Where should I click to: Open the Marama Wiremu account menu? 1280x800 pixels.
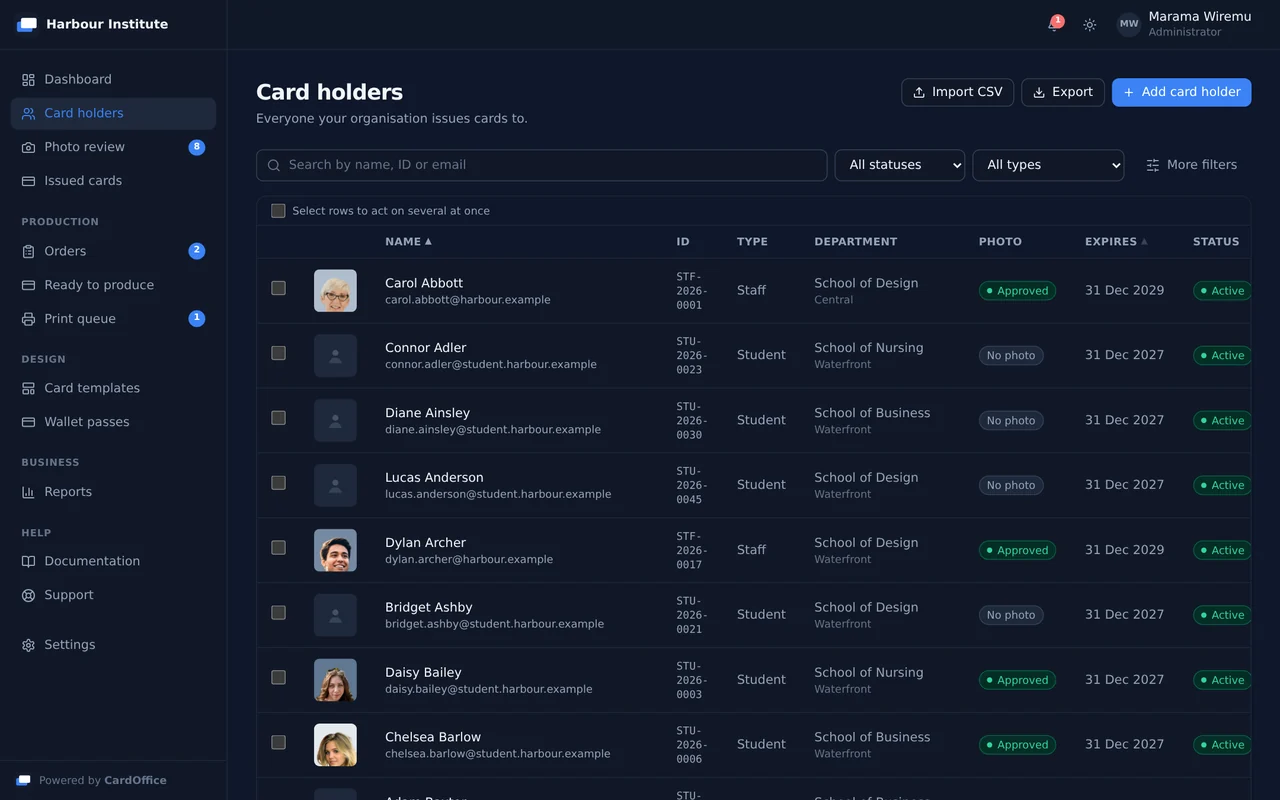tap(1184, 24)
